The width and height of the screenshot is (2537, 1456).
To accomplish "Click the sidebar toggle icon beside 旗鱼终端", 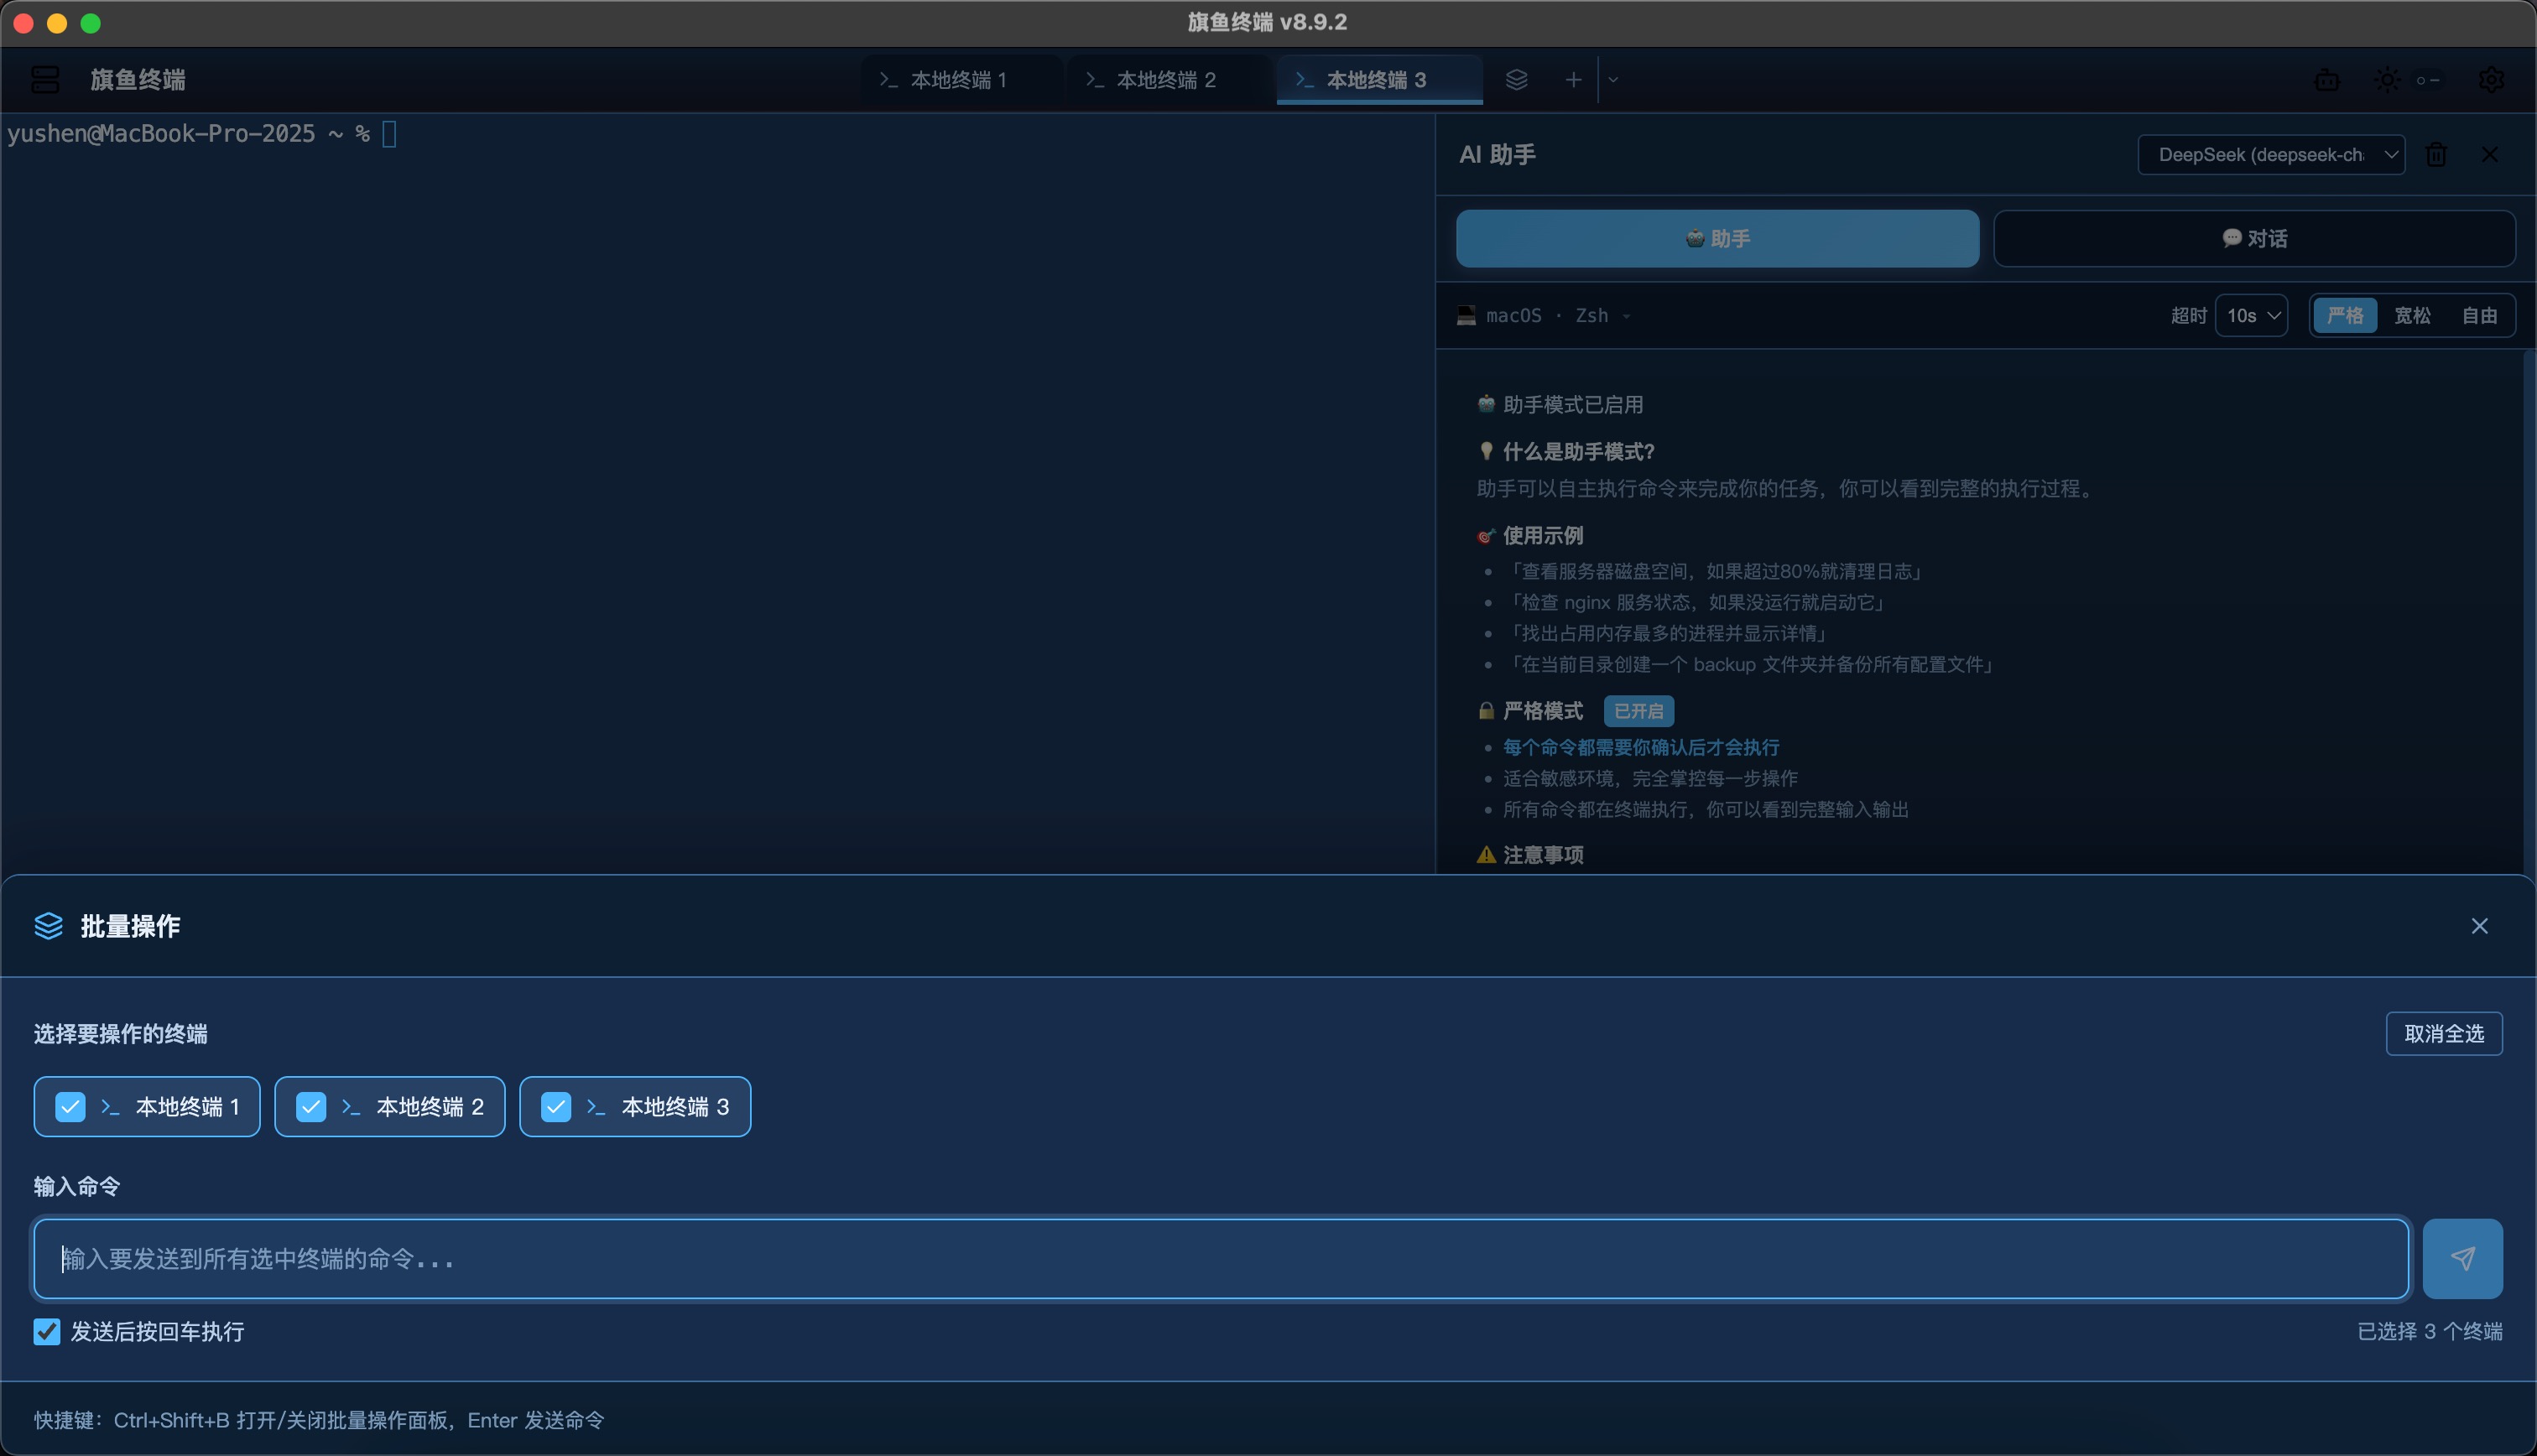I will (45, 80).
